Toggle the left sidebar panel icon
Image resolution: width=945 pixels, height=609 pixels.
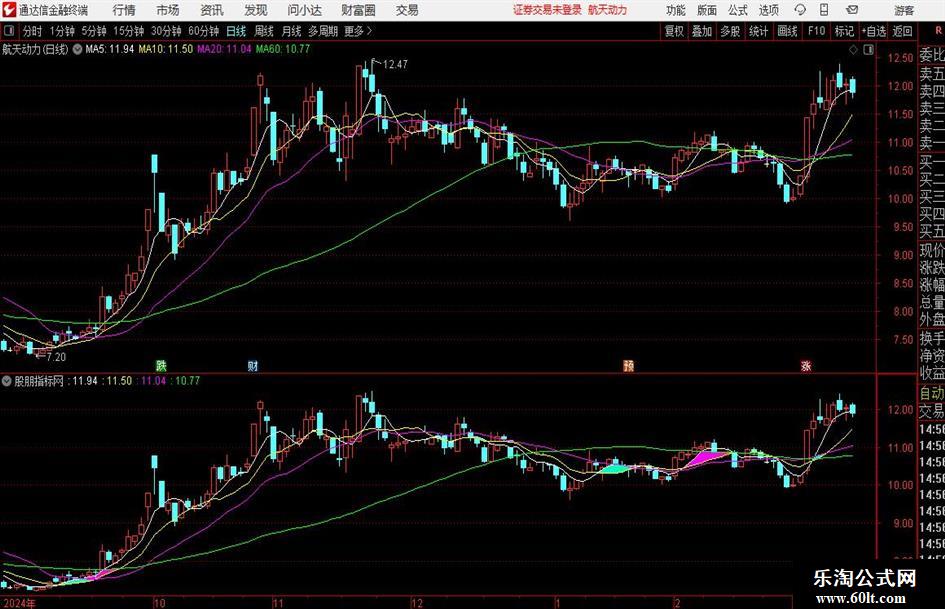[9, 31]
